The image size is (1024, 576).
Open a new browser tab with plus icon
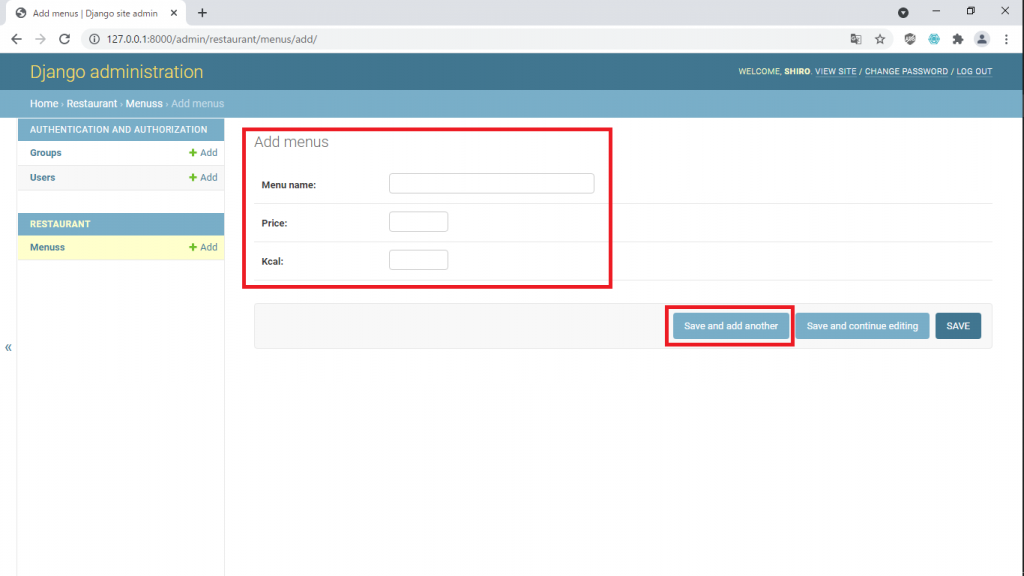pos(202,12)
